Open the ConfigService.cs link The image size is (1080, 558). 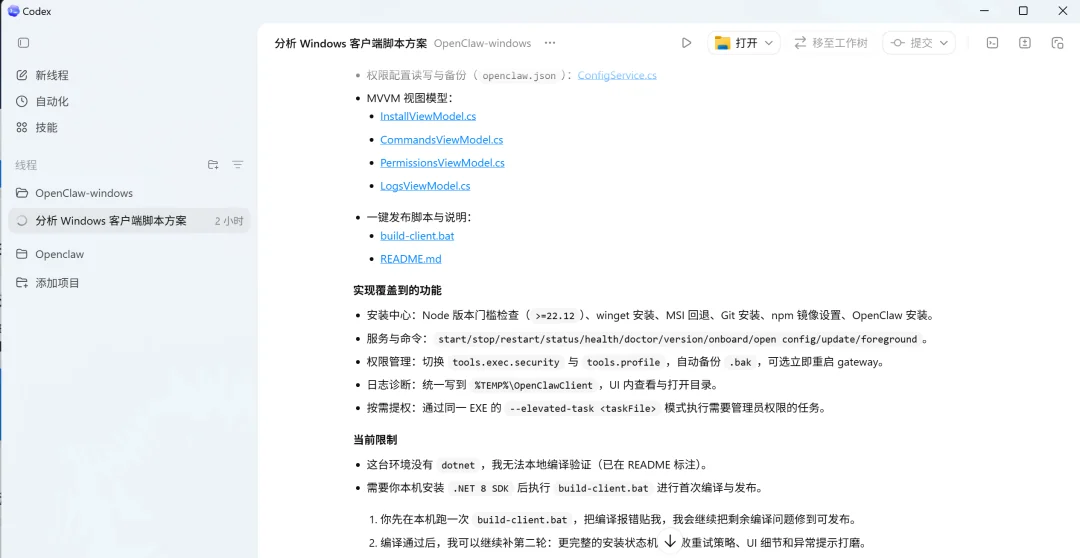tap(617, 75)
